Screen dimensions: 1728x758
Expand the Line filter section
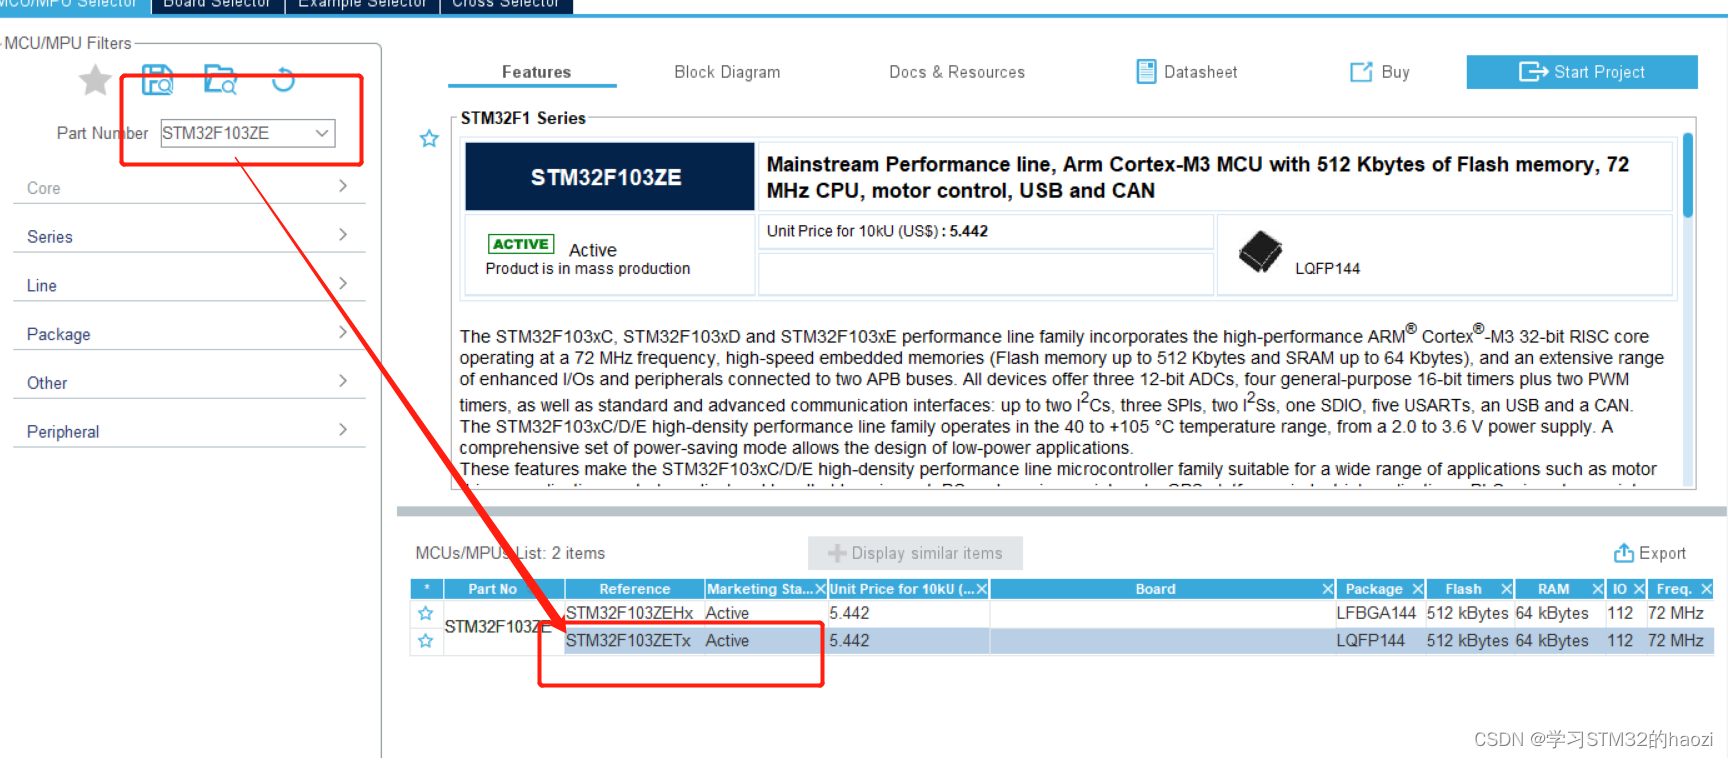189,285
